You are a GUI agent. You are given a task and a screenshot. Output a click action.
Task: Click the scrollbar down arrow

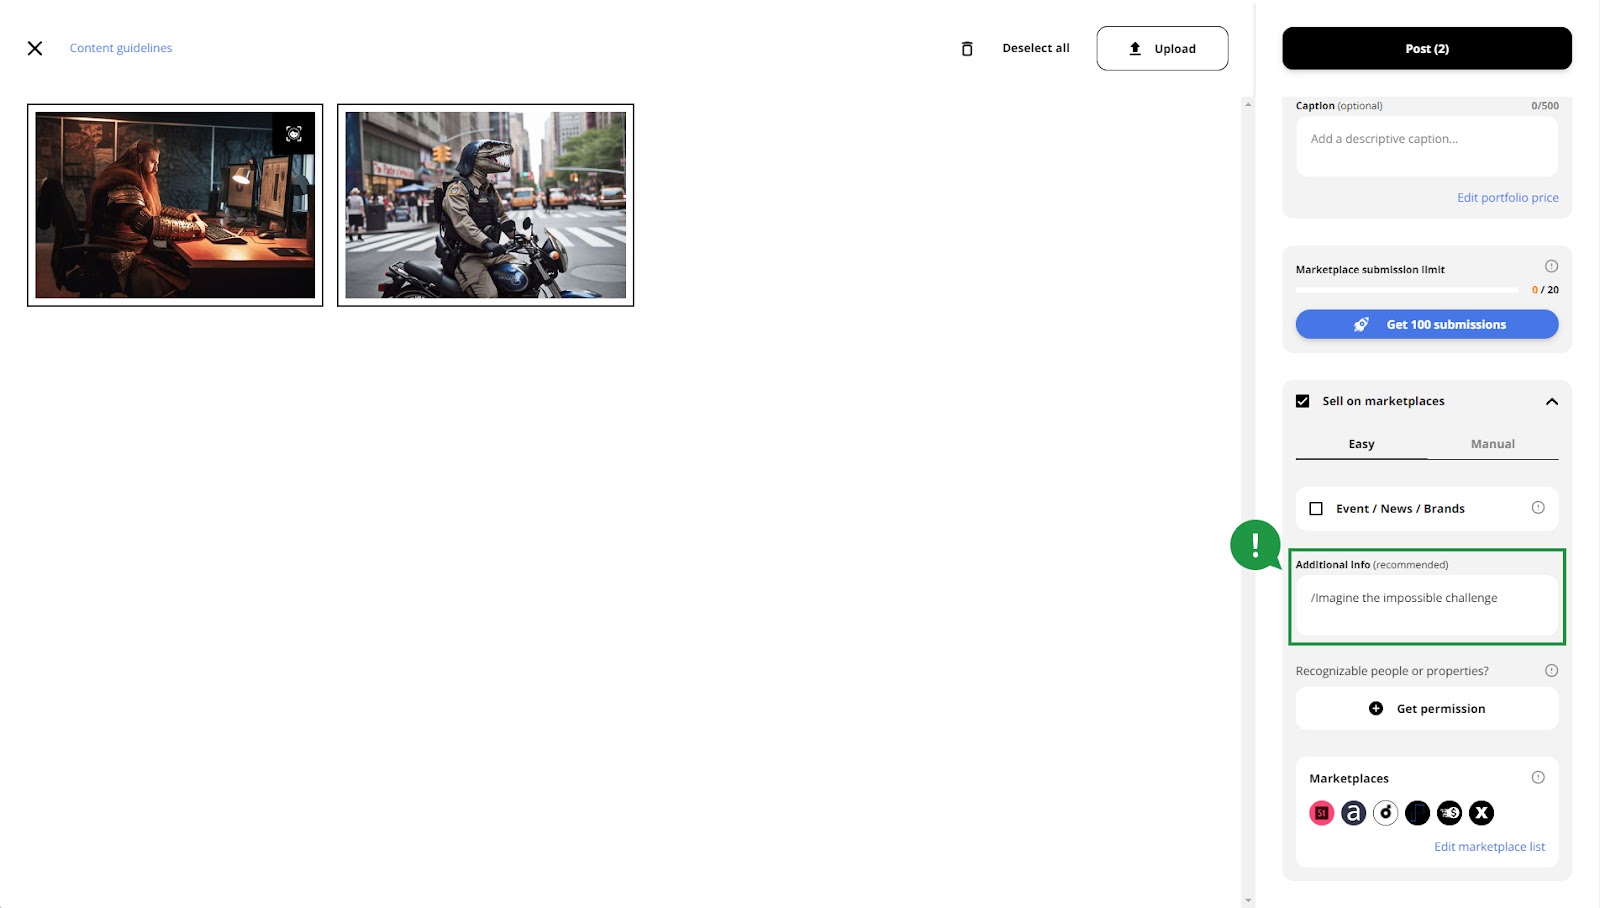coord(1248,900)
